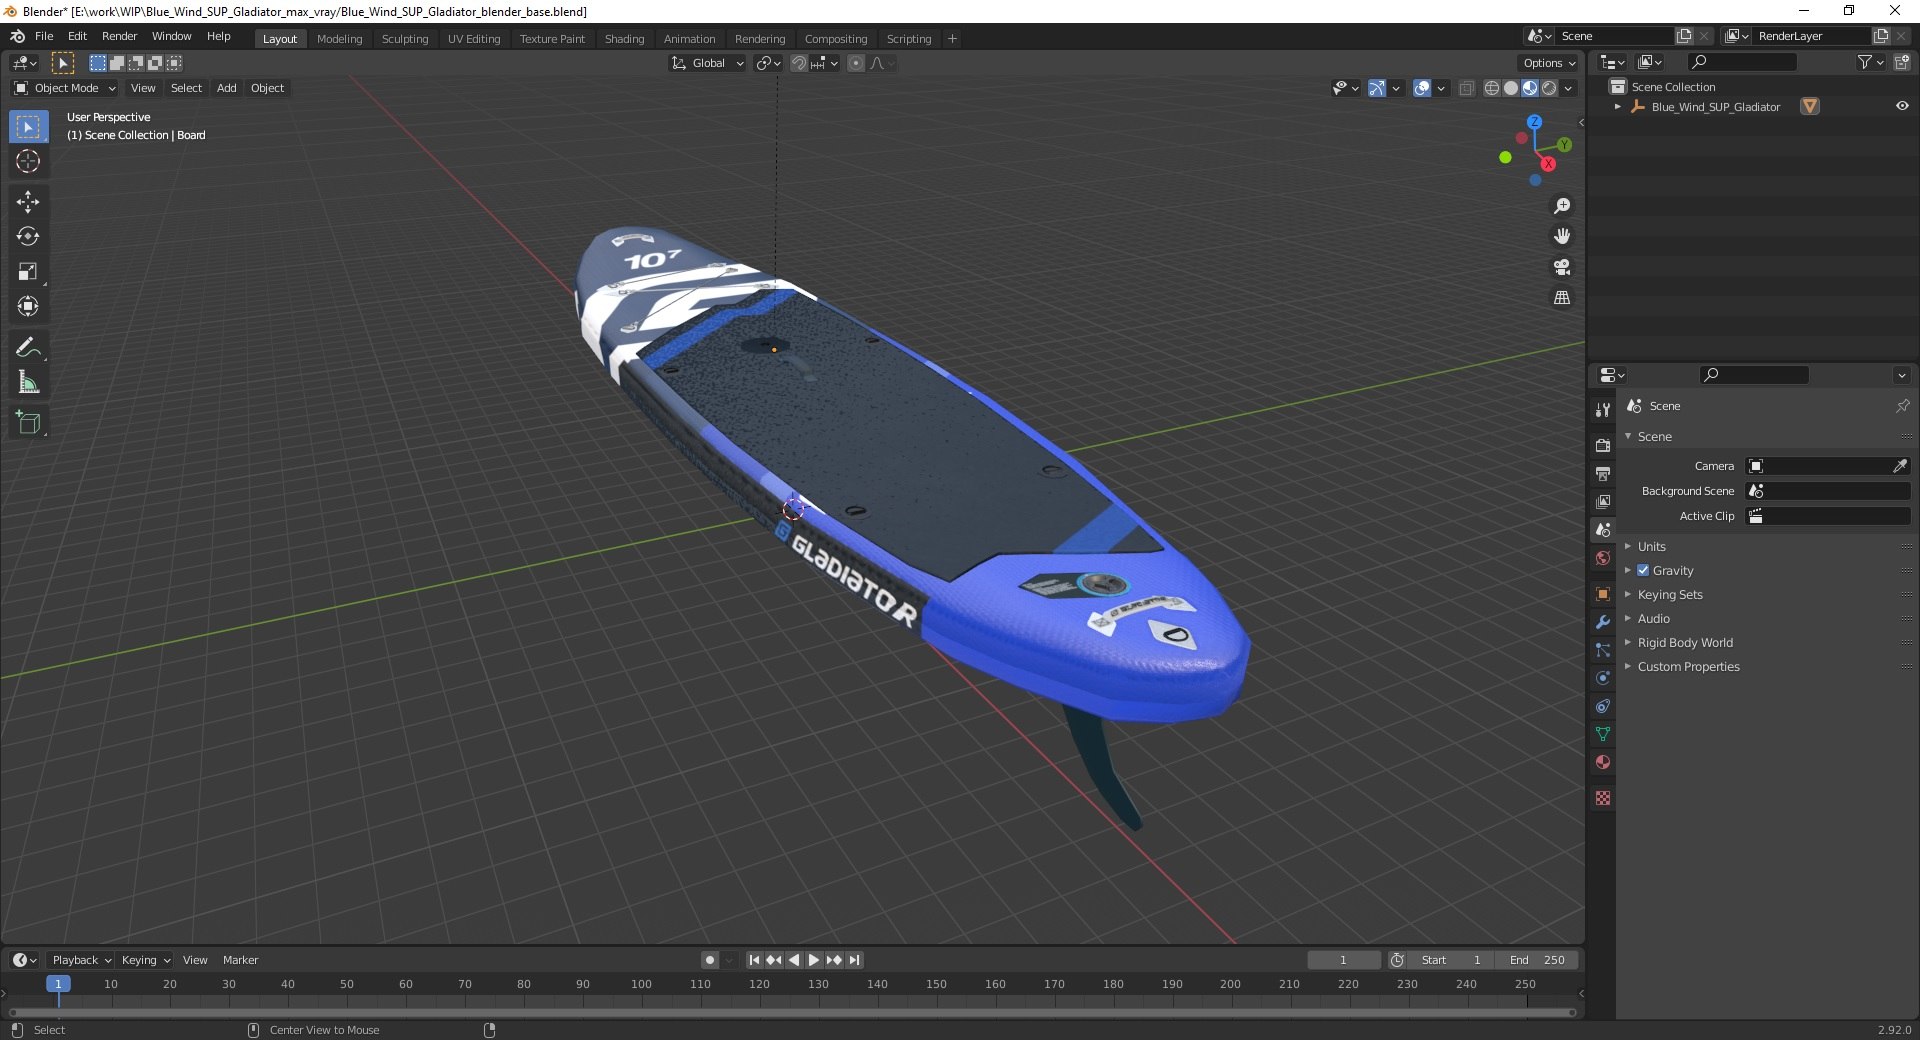
Task: Open the Keying dropdown in timeline
Action: (145, 960)
